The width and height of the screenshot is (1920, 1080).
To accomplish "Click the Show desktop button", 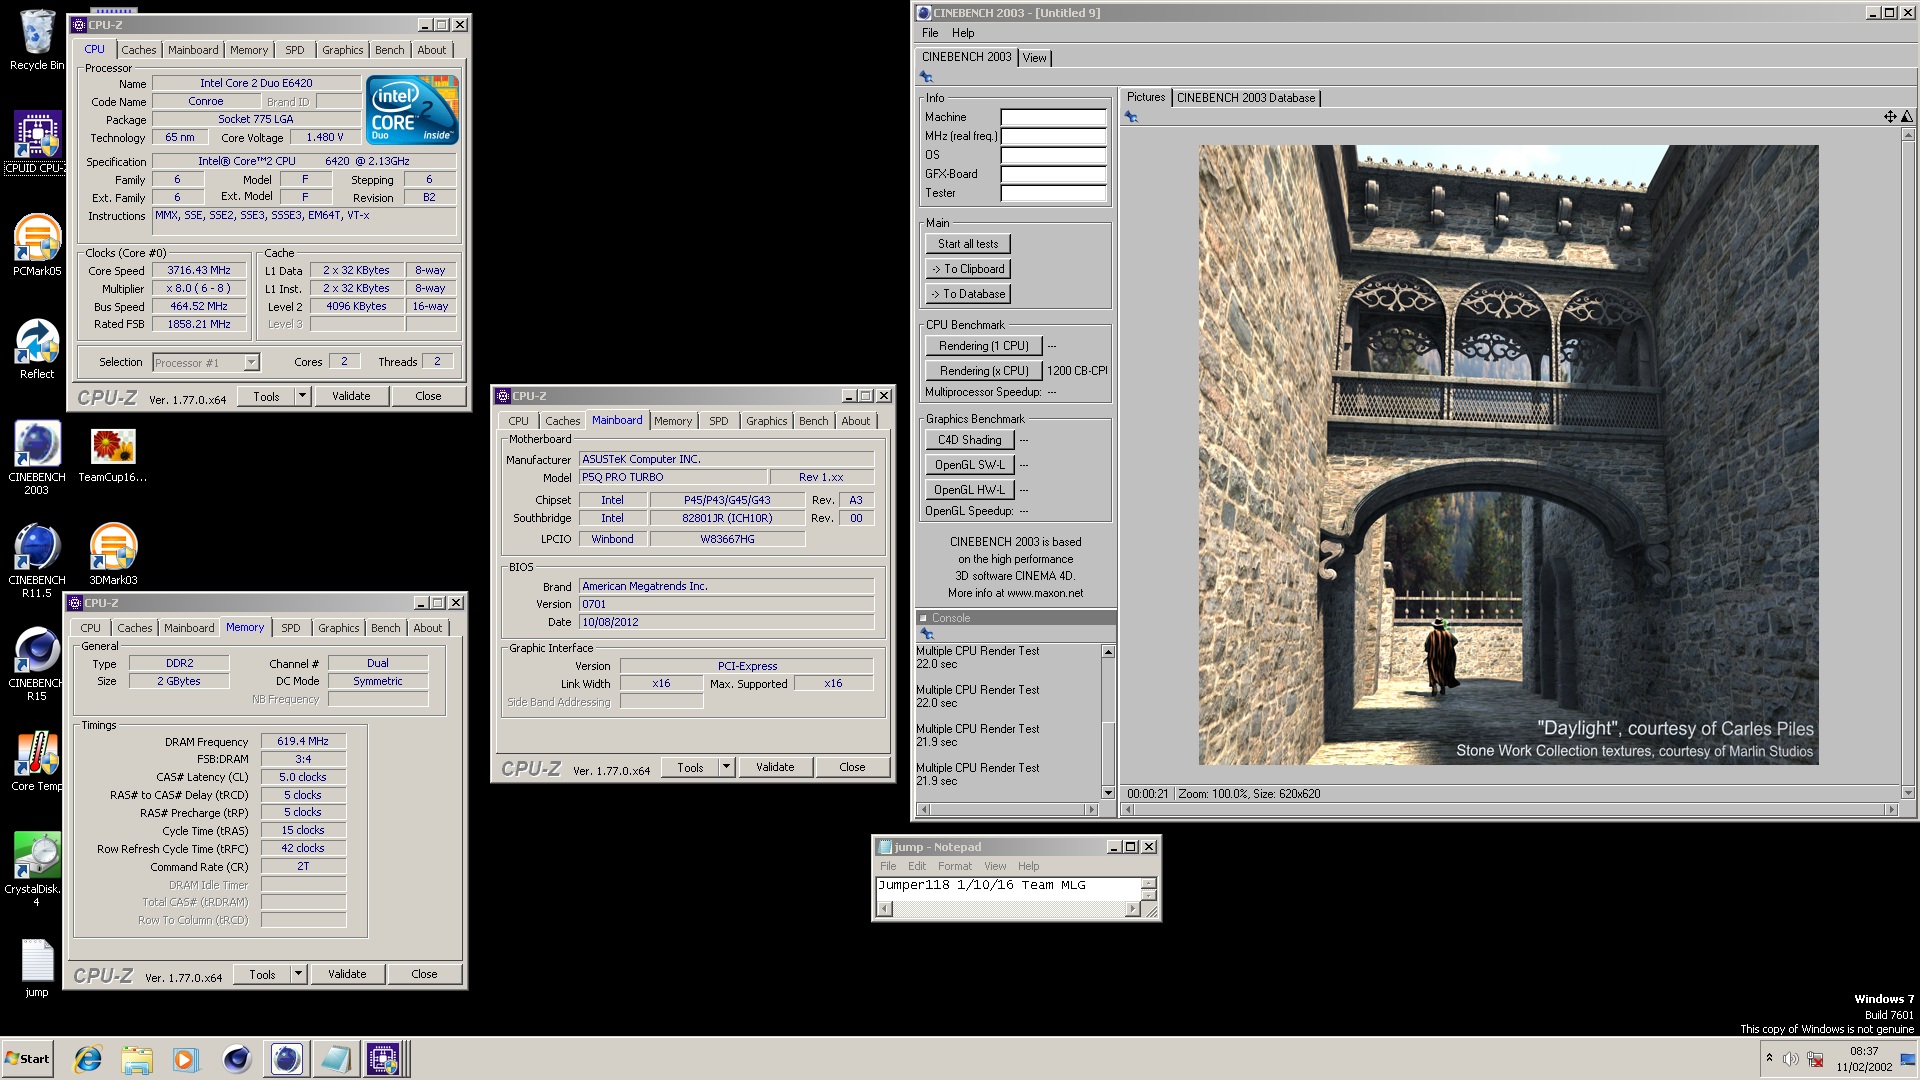I will click(1907, 1059).
